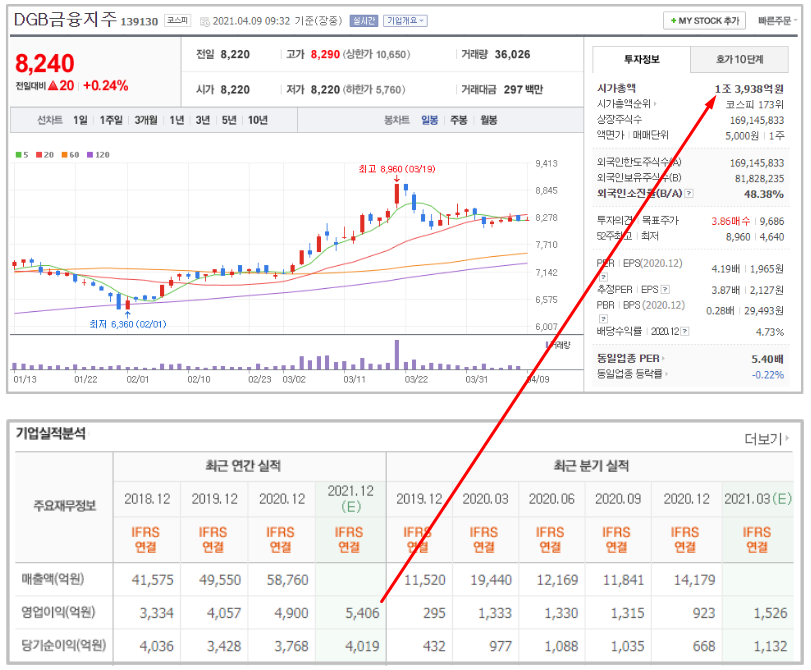Viewport: 811px width, 670px height.
Task: Switch to the 투자정보 tab
Action: 641,59
